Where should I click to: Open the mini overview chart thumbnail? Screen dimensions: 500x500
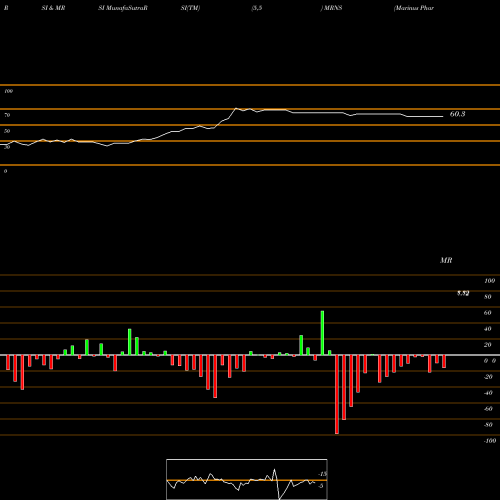[x=247, y=479]
